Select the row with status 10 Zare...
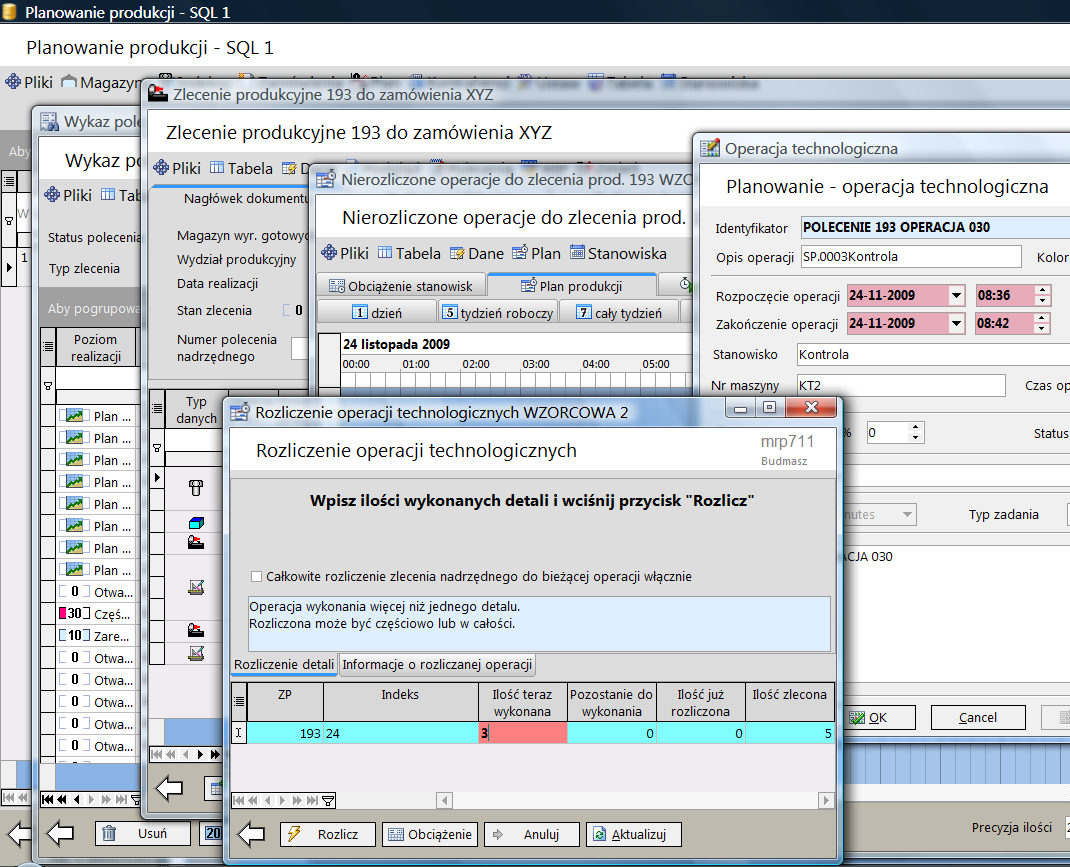Screen dimensions: 1070x867 [96, 636]
